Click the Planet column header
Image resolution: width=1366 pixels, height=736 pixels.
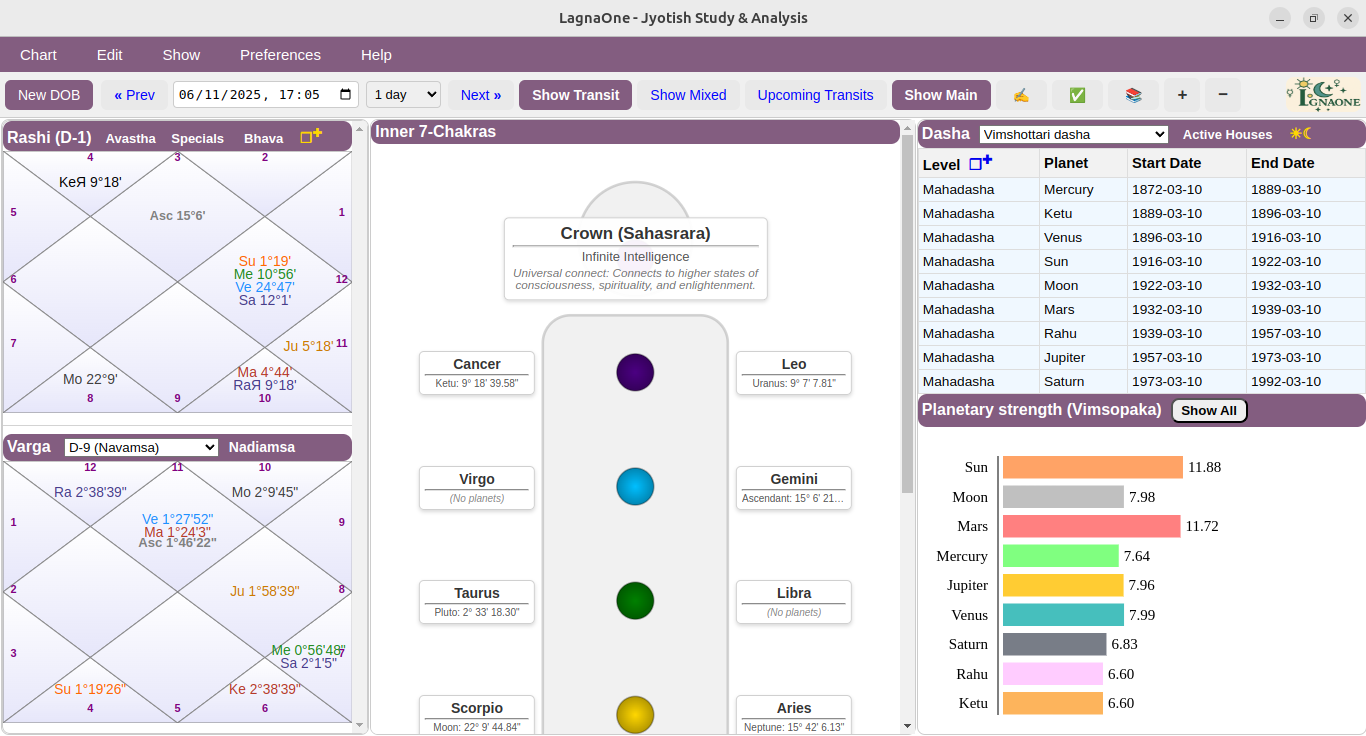point(1083,163)
